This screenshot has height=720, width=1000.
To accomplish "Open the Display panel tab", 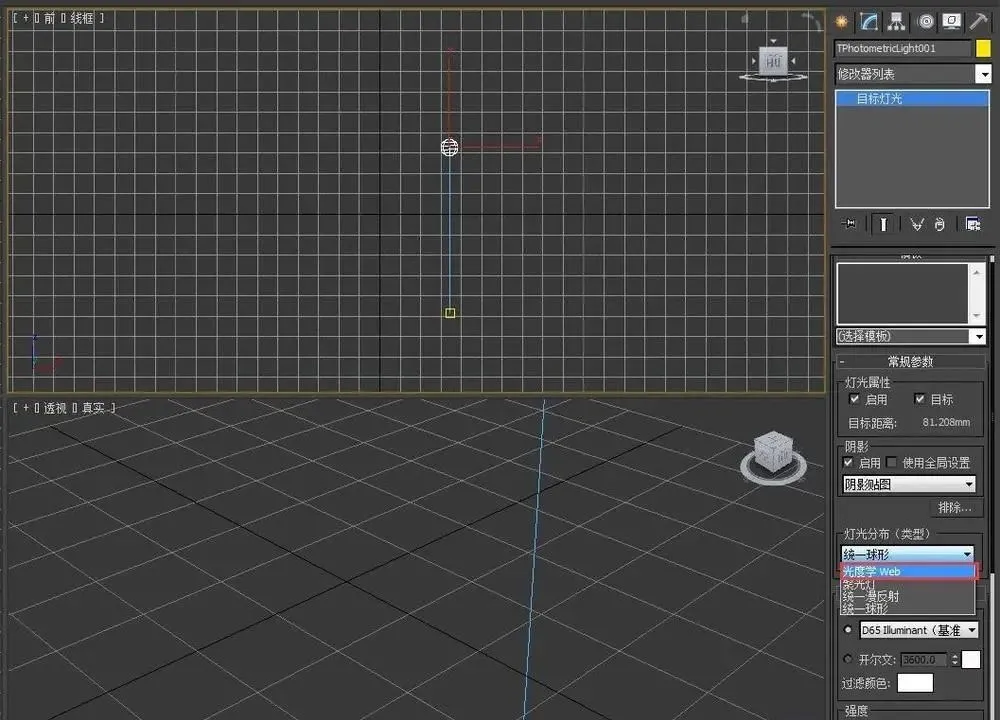I will pos(952,22).
